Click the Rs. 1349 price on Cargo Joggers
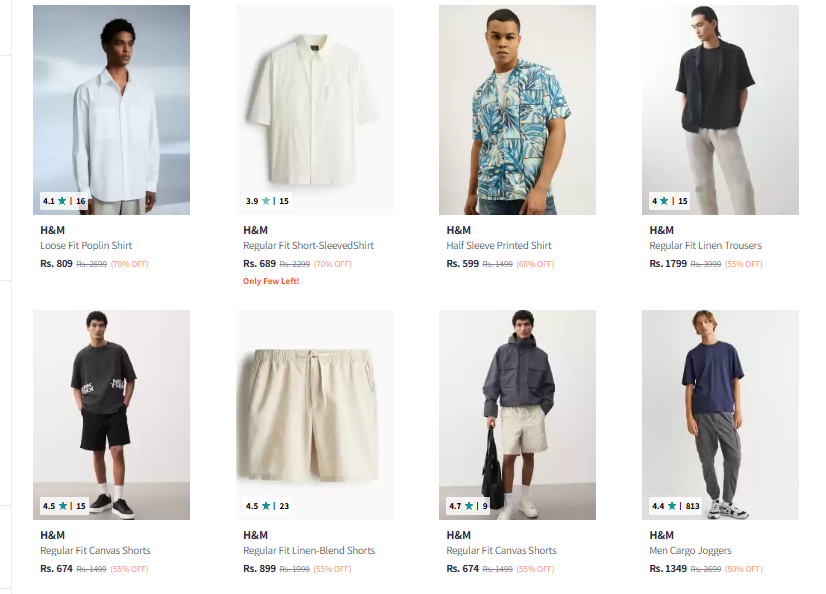This screenshot has height=594, width=826. pyautogui.click(x=668, y=569)
